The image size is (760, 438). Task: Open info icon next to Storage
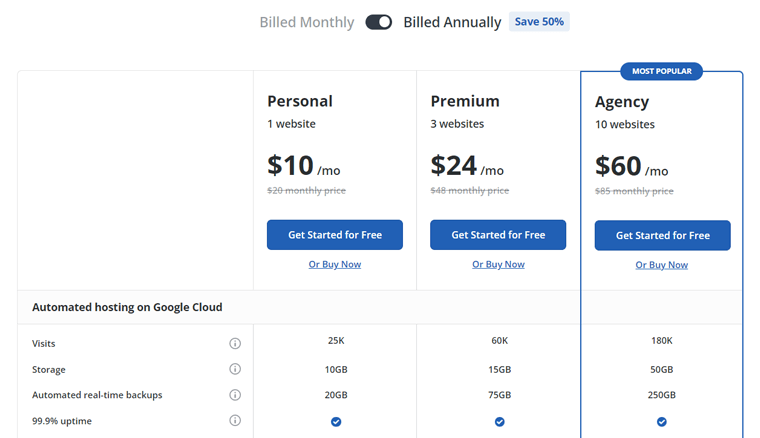pos(235,369)
